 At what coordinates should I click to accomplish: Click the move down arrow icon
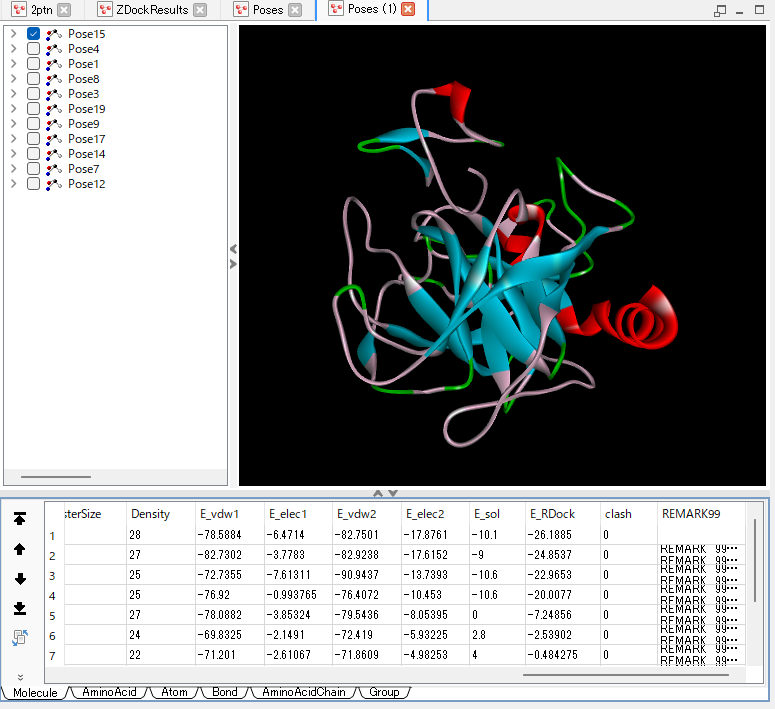[20, 579]
